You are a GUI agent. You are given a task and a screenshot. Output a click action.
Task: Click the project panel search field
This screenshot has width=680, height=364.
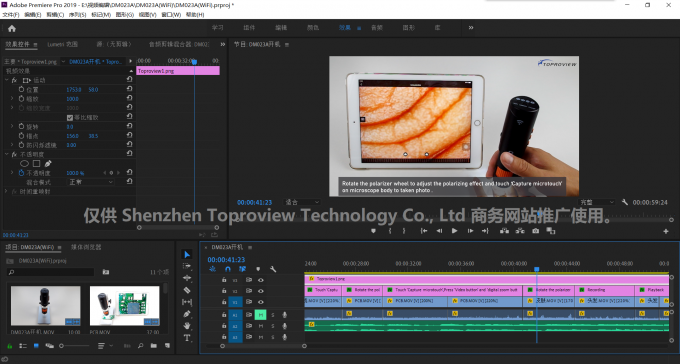click(x=51, y=272)
